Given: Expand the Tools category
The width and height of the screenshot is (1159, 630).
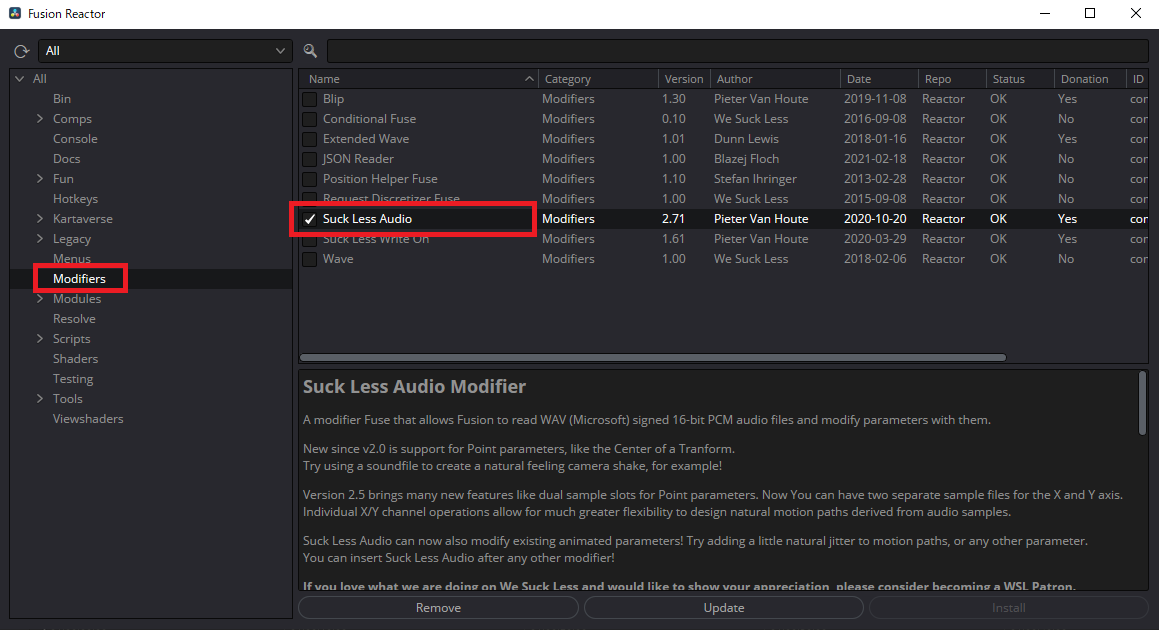Looking at the screenshot, I should coord(40,398).
